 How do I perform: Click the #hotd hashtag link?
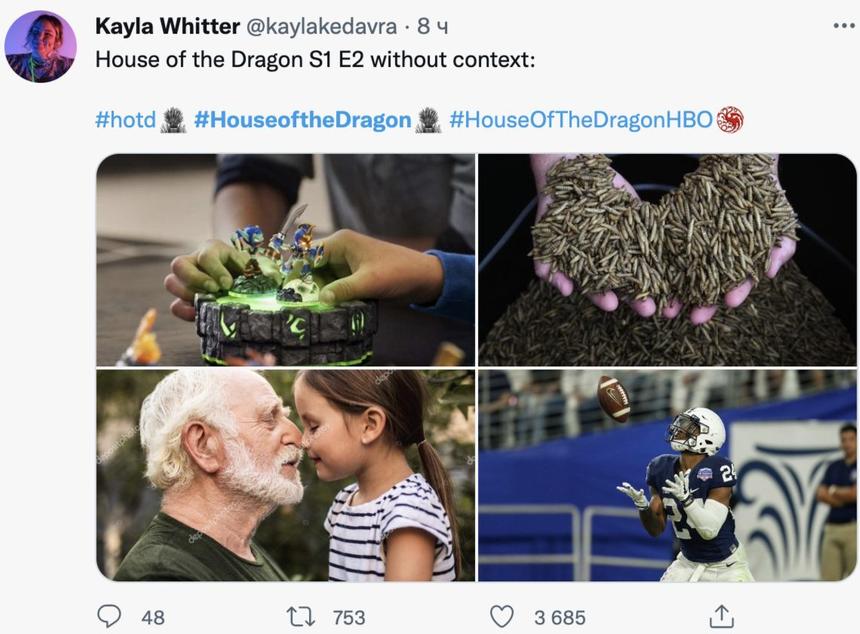[x=126, y=120]
